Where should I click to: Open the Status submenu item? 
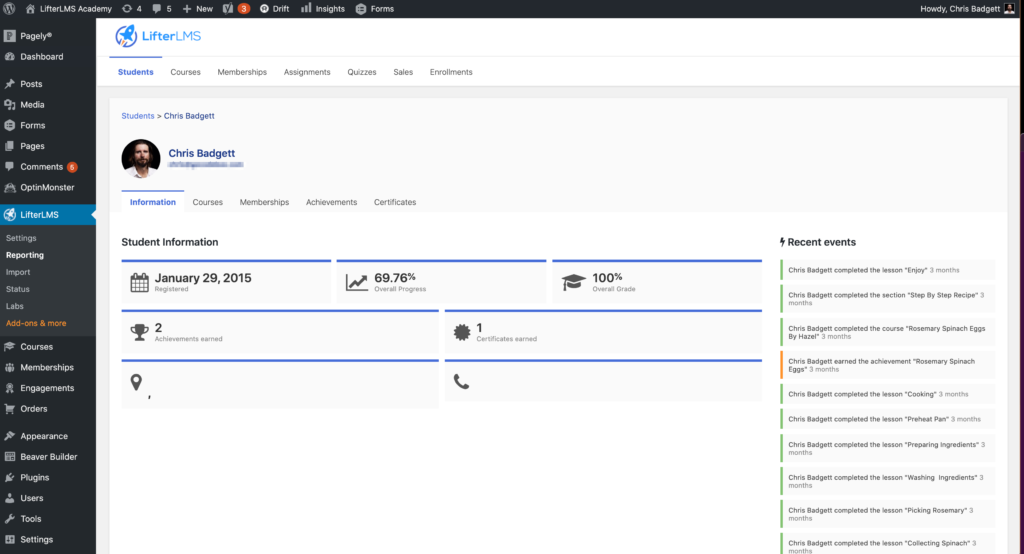coord(18,289)
